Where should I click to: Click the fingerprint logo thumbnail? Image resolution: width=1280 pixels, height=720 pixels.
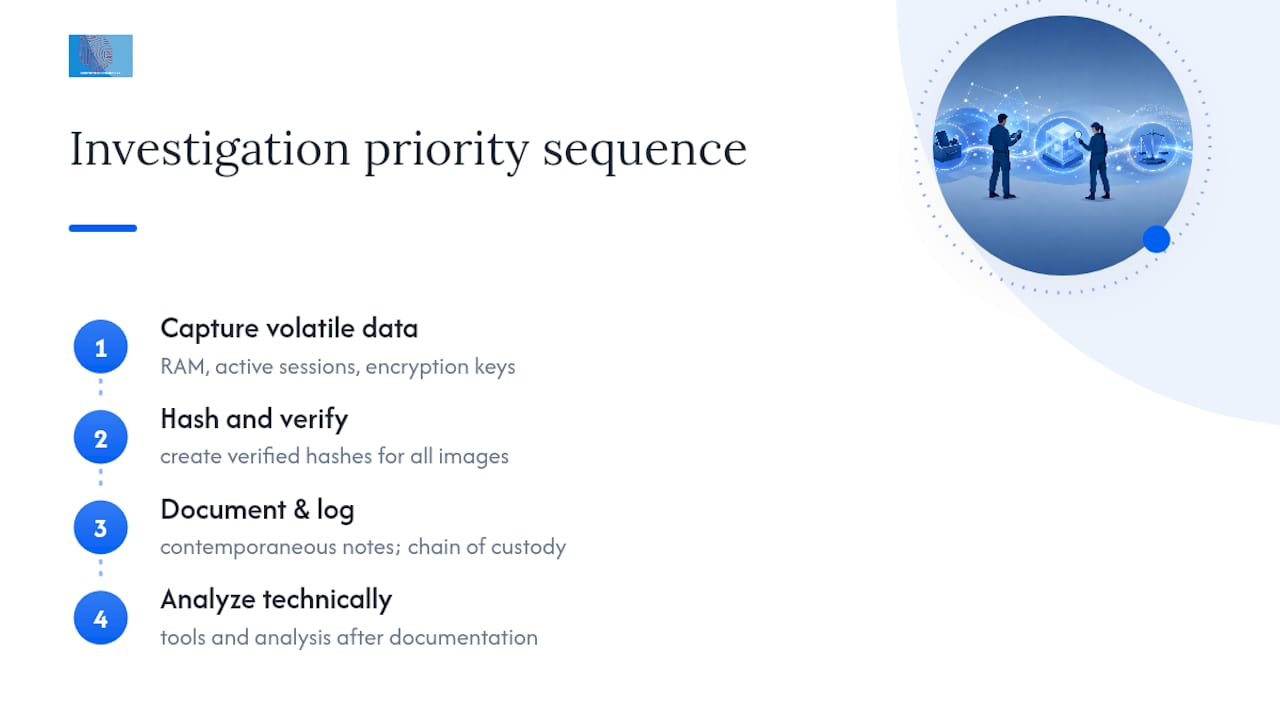coord(100,56)
